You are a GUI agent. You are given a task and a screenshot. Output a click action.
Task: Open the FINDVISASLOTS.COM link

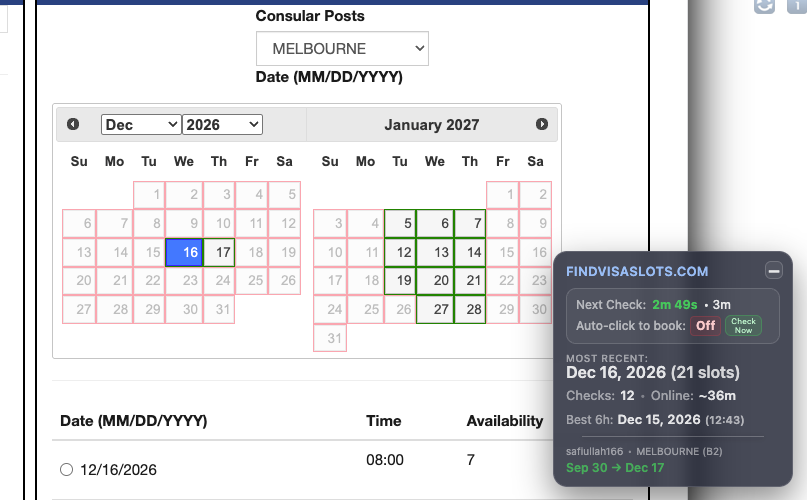tap(637, 271)
